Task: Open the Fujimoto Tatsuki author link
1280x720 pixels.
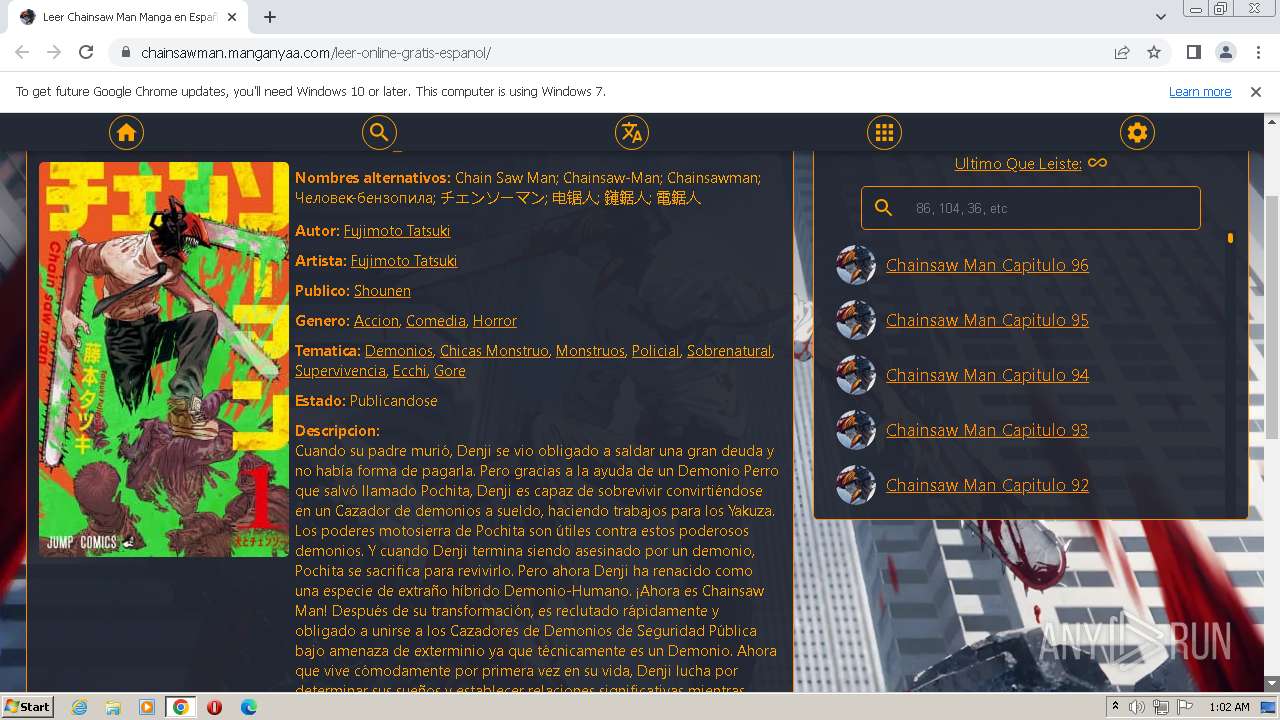Action: (397, 230)
